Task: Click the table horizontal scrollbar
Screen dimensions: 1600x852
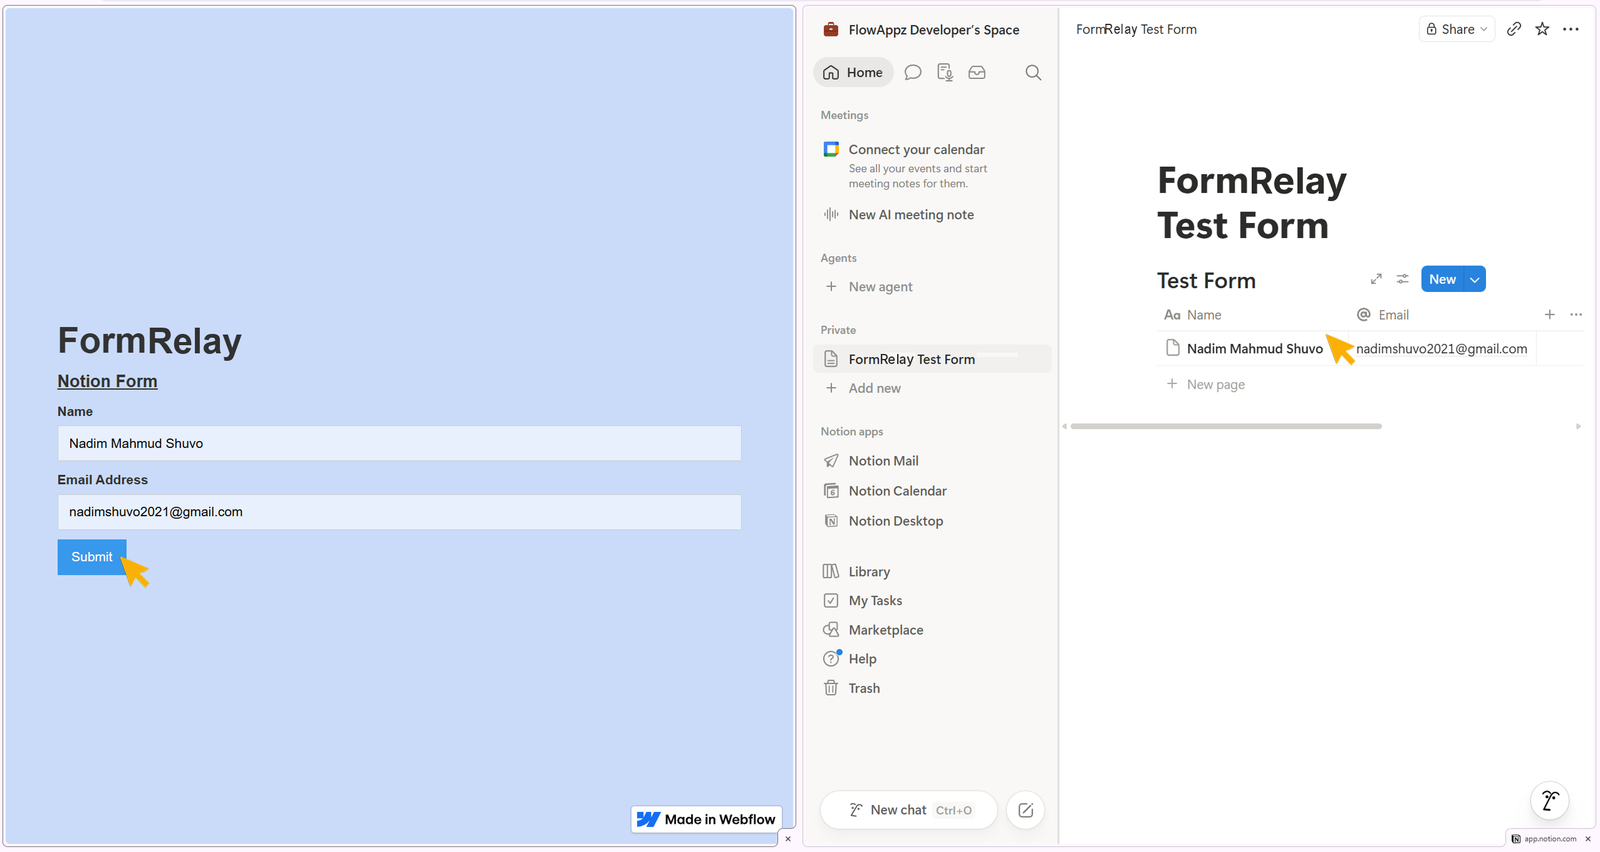Action: pos(1226,426)
